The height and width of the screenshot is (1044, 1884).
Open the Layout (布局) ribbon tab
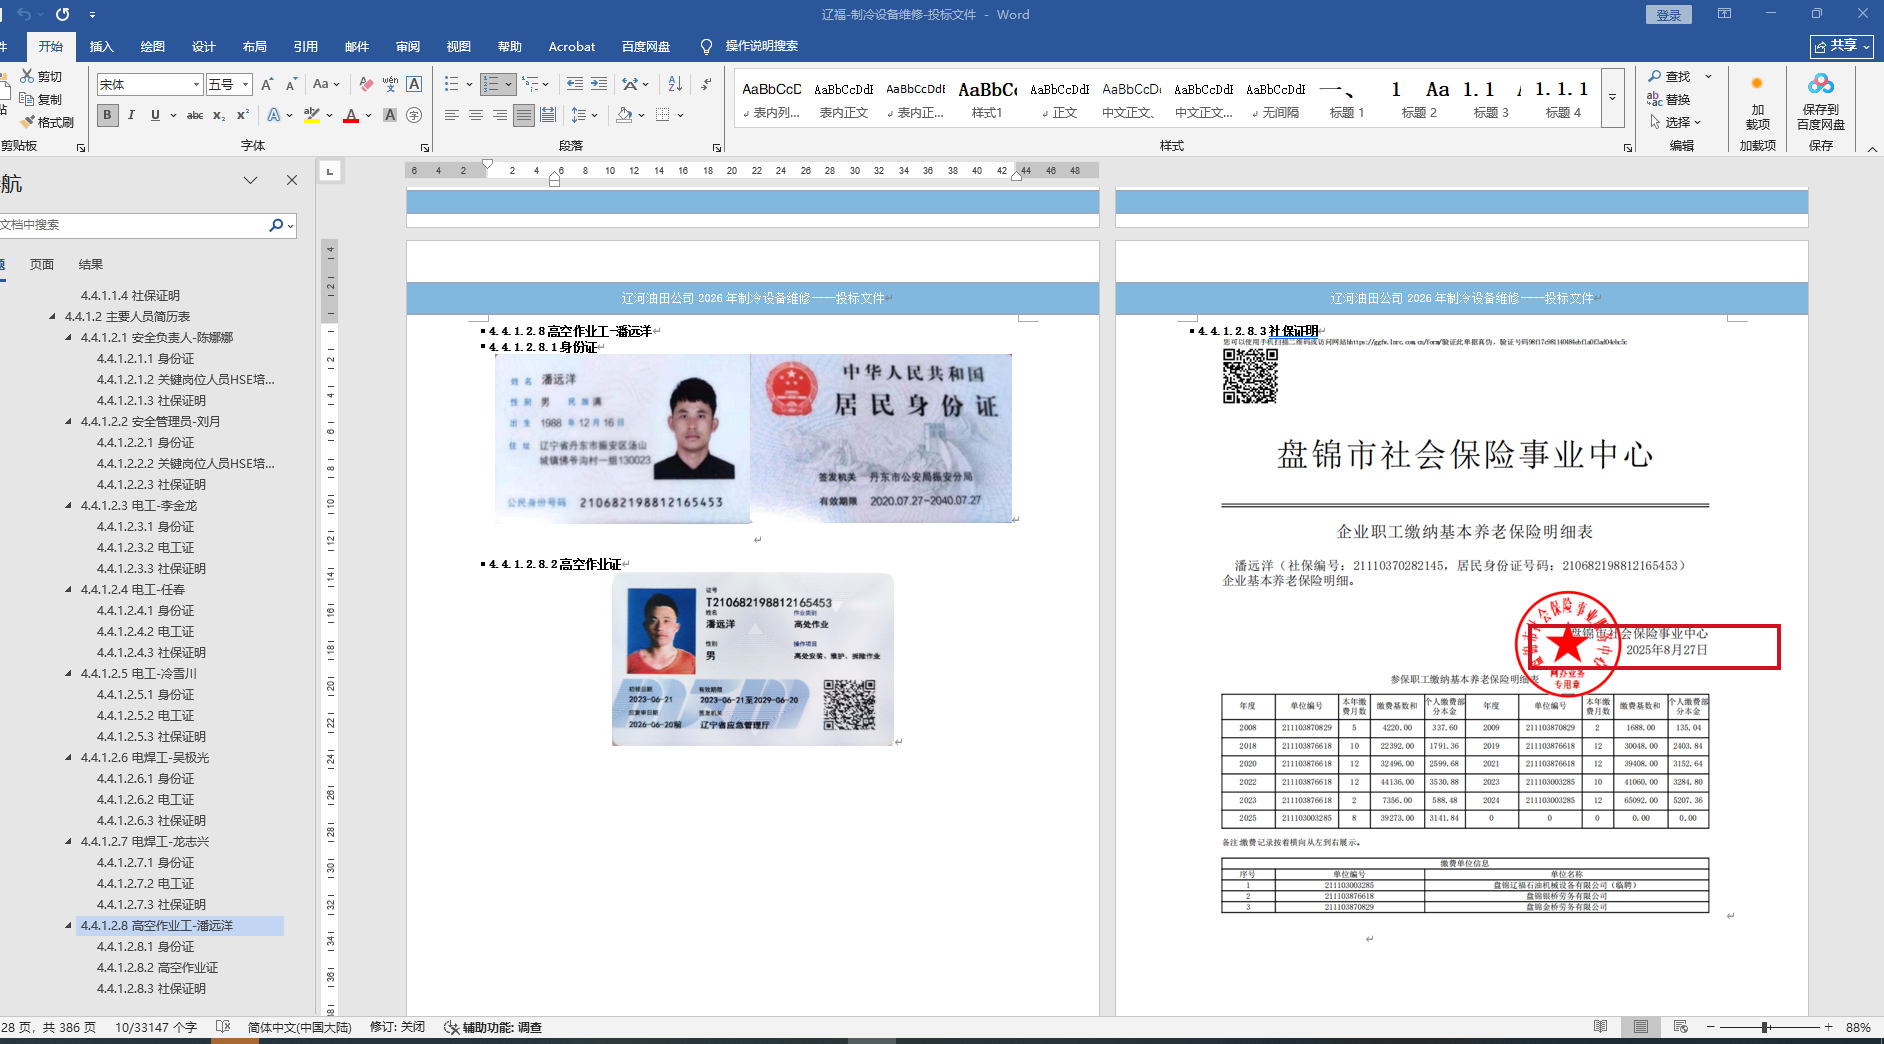click(x=255, y=46)
